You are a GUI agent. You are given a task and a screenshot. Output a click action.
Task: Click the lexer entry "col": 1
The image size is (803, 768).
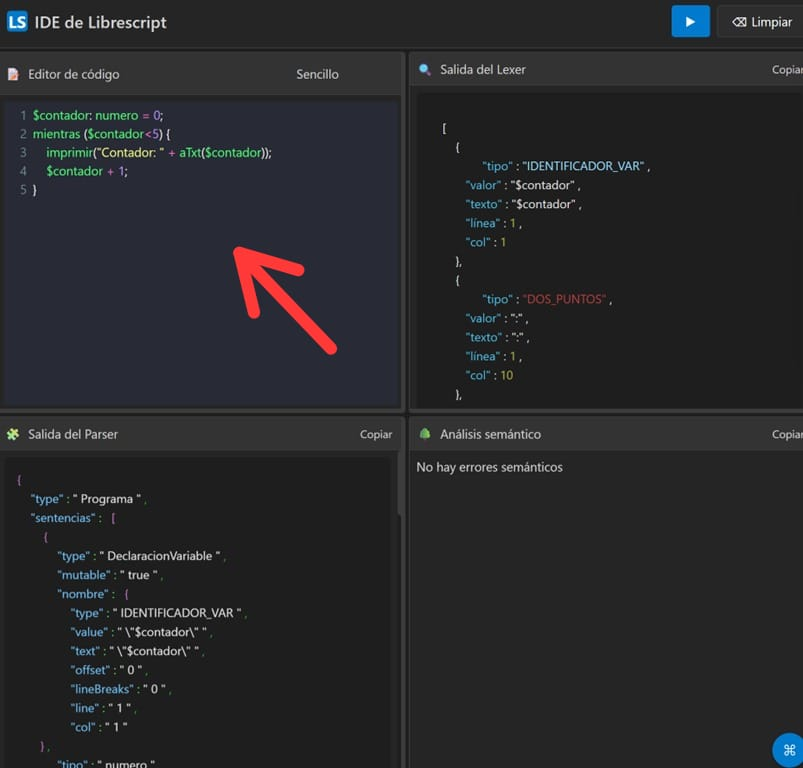[485, 242]
